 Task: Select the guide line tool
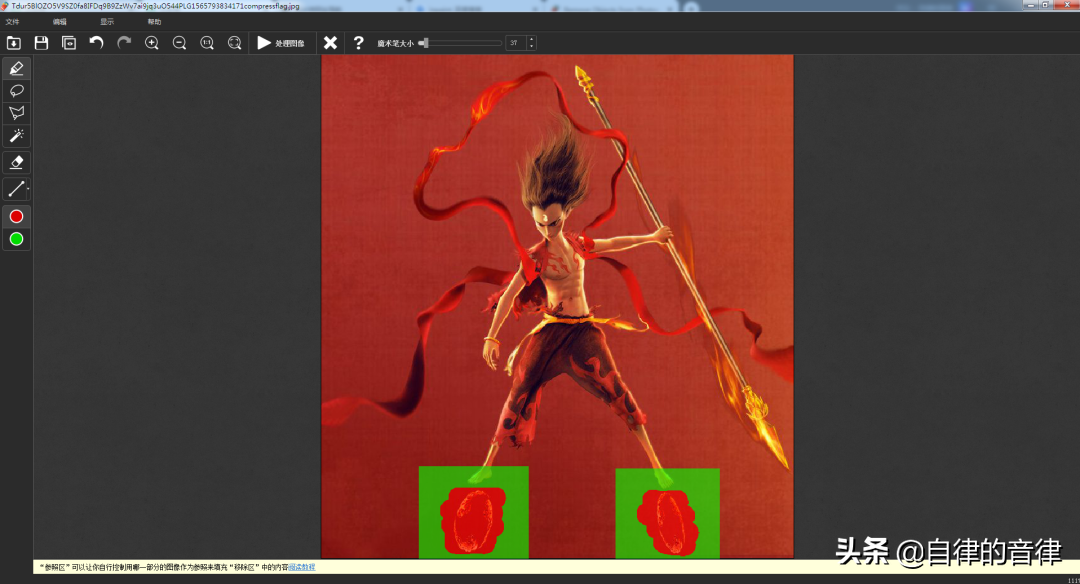(15, 189)
